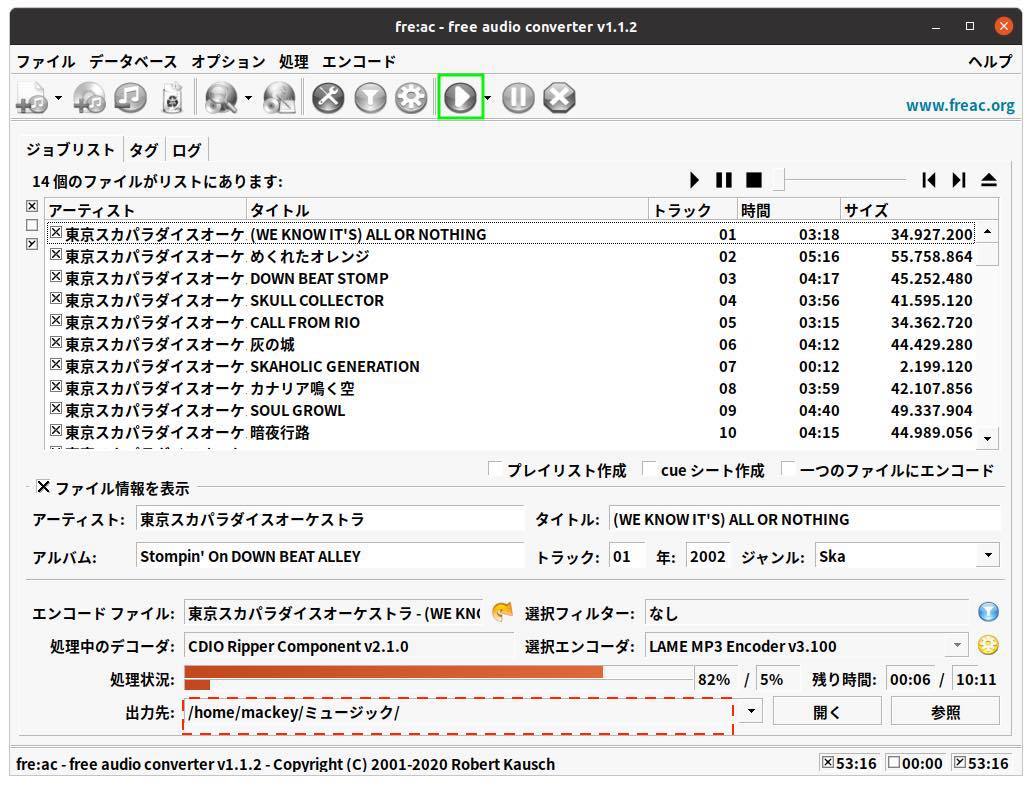Uncheck the track DOWN BEAT STOMP
Viewport: 1032px width, 785px height.
(x=57, y=278)
